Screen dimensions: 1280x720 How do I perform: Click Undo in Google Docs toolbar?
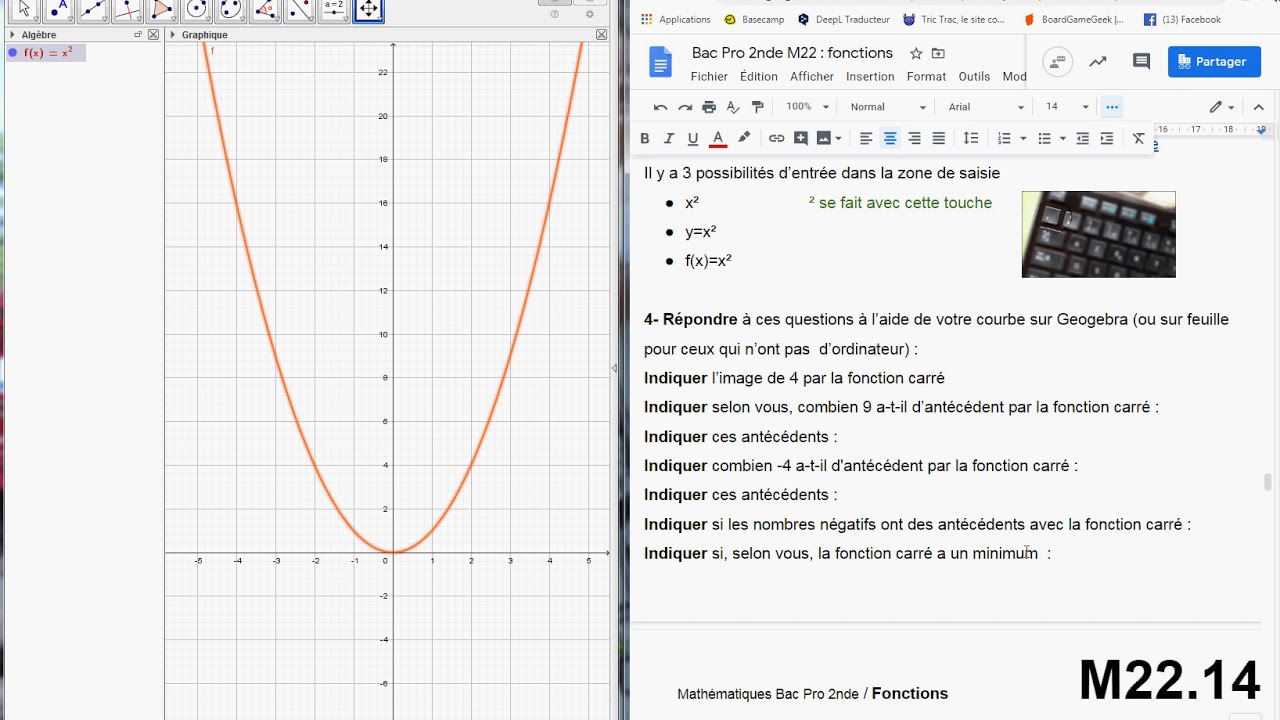coord(660,107)
